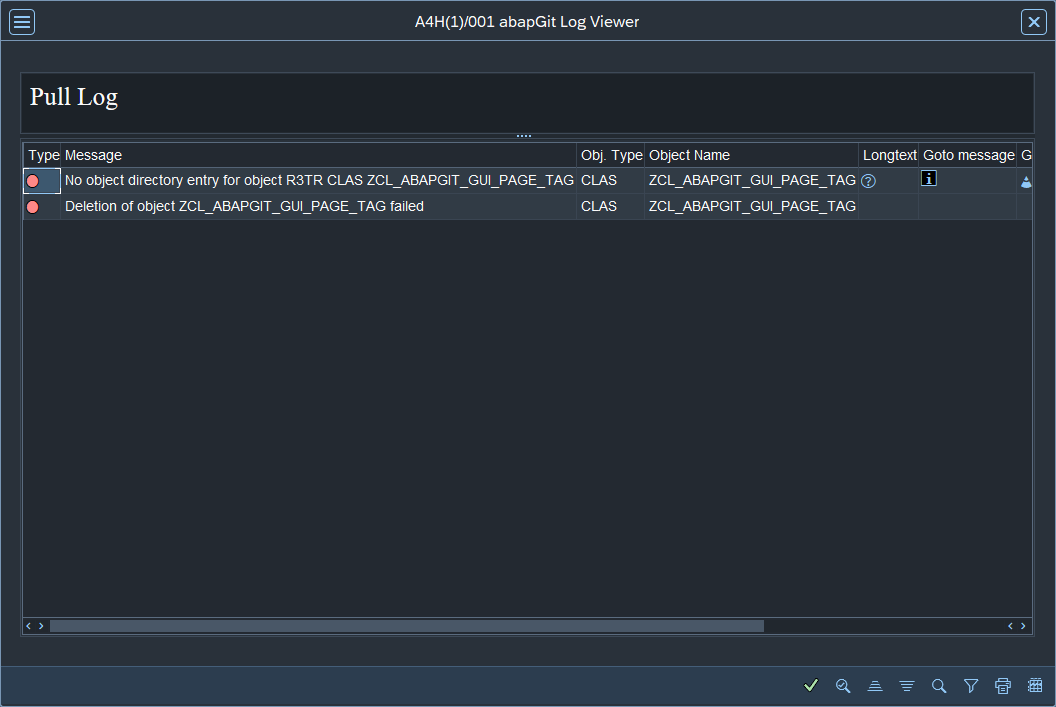
Task: Click CLAS cell in the Deletion row
Action: (611, 207)
